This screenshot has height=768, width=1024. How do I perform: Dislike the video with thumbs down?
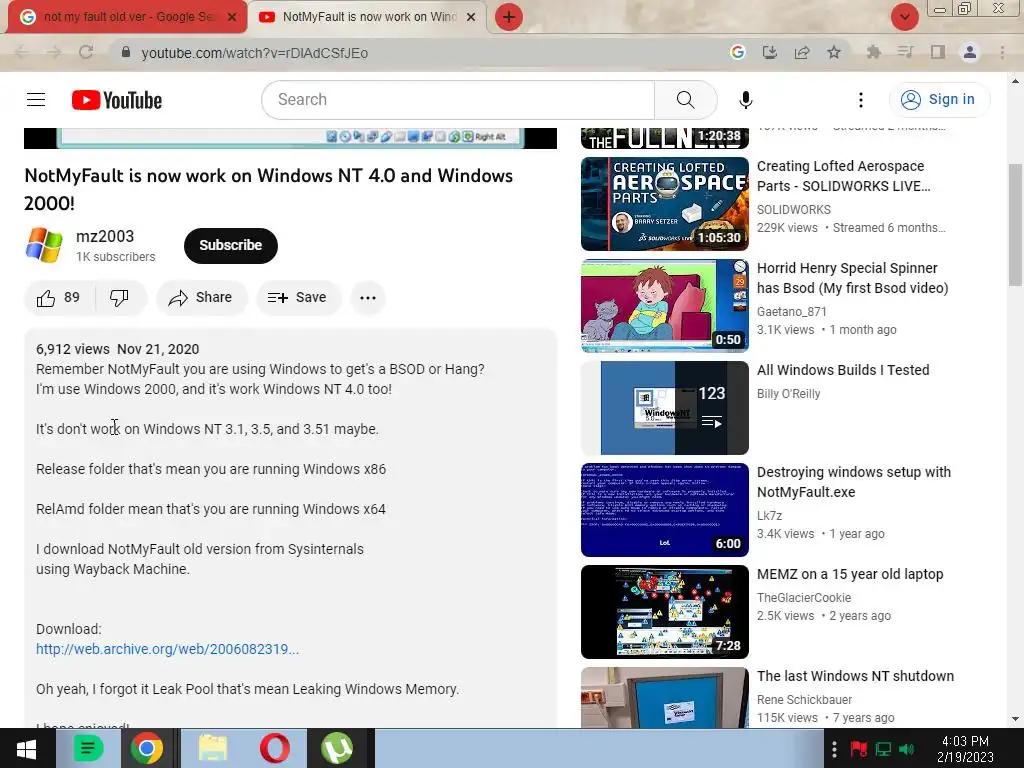click(120, 298)
